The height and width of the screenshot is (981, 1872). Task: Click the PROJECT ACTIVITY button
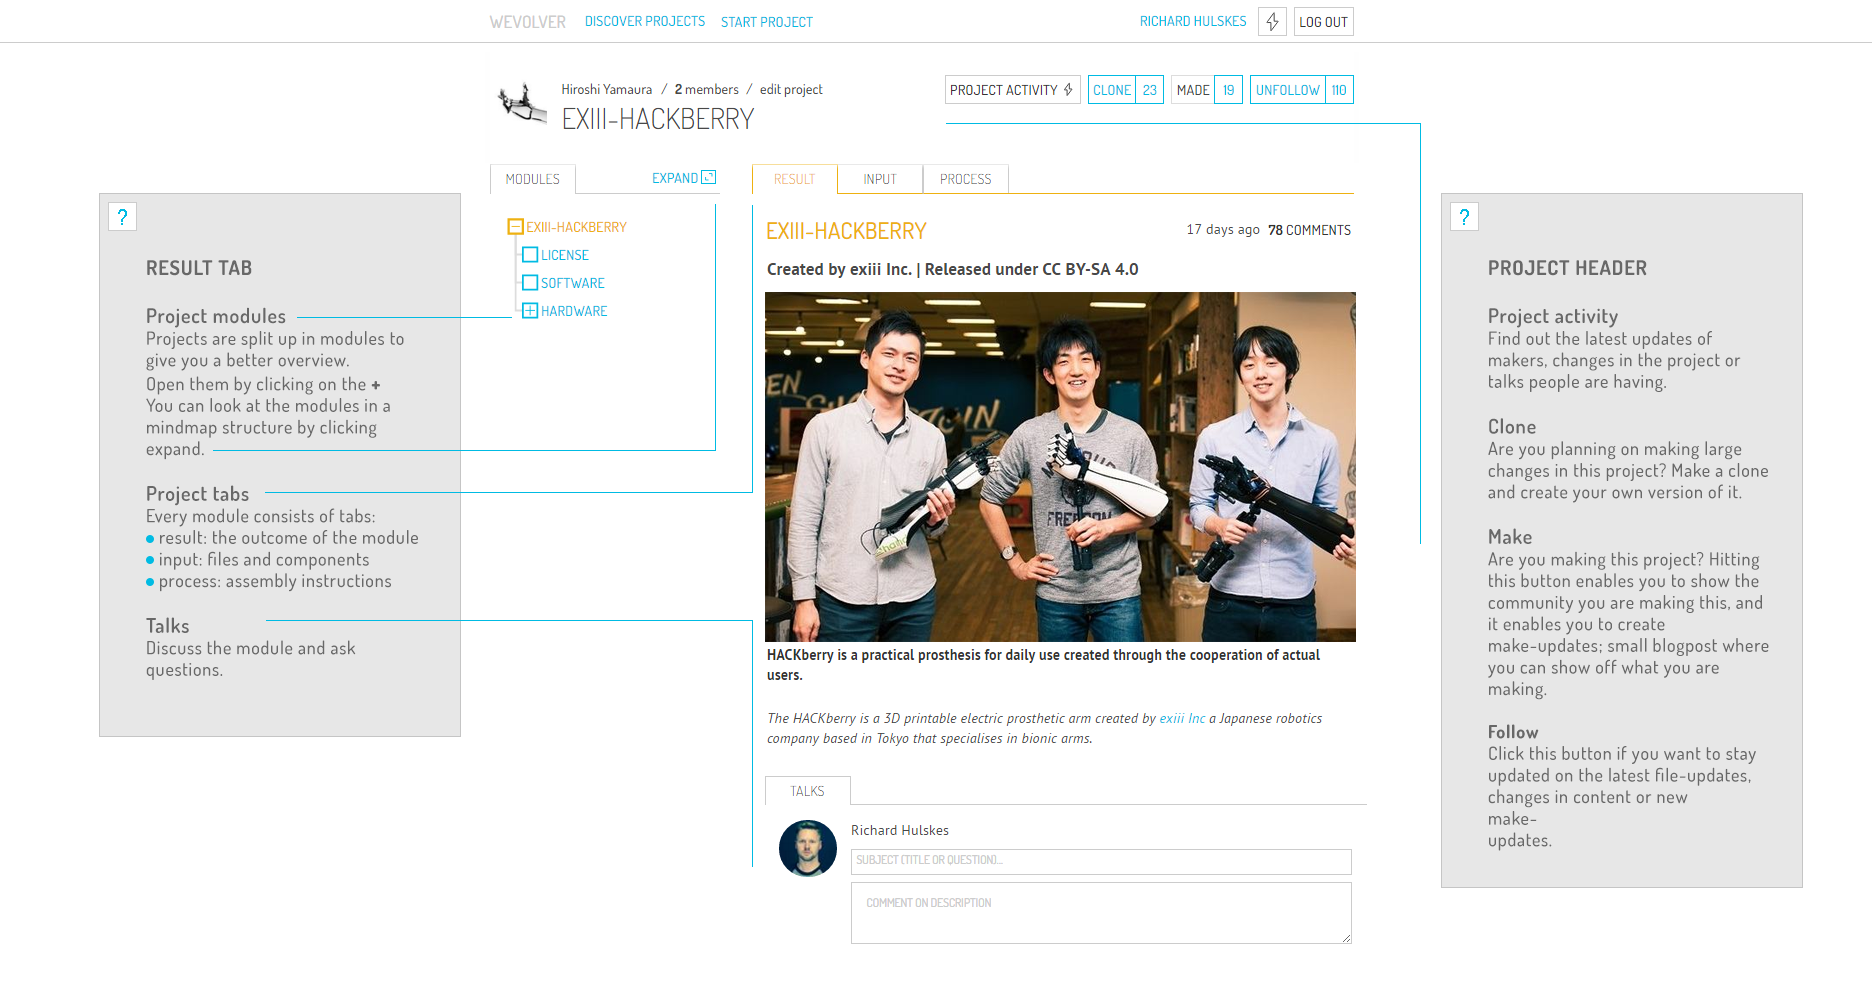pyautogui.click(x=1013, y=90)
